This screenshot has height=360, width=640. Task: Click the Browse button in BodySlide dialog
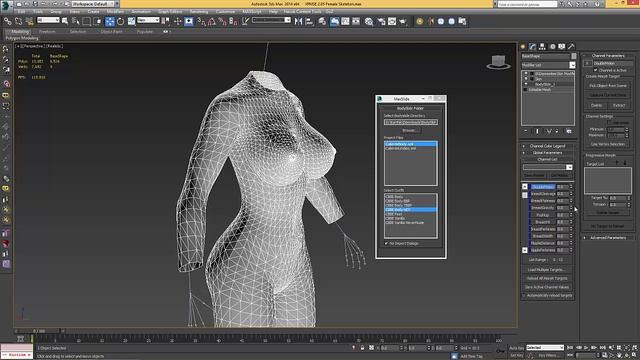(411, 131)
